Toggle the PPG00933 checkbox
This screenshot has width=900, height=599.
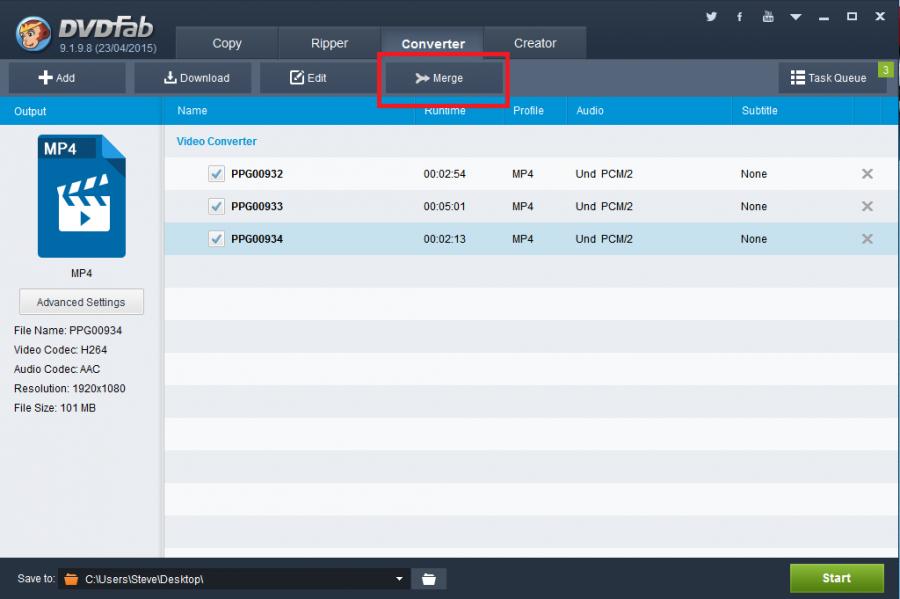click(216, 206)
